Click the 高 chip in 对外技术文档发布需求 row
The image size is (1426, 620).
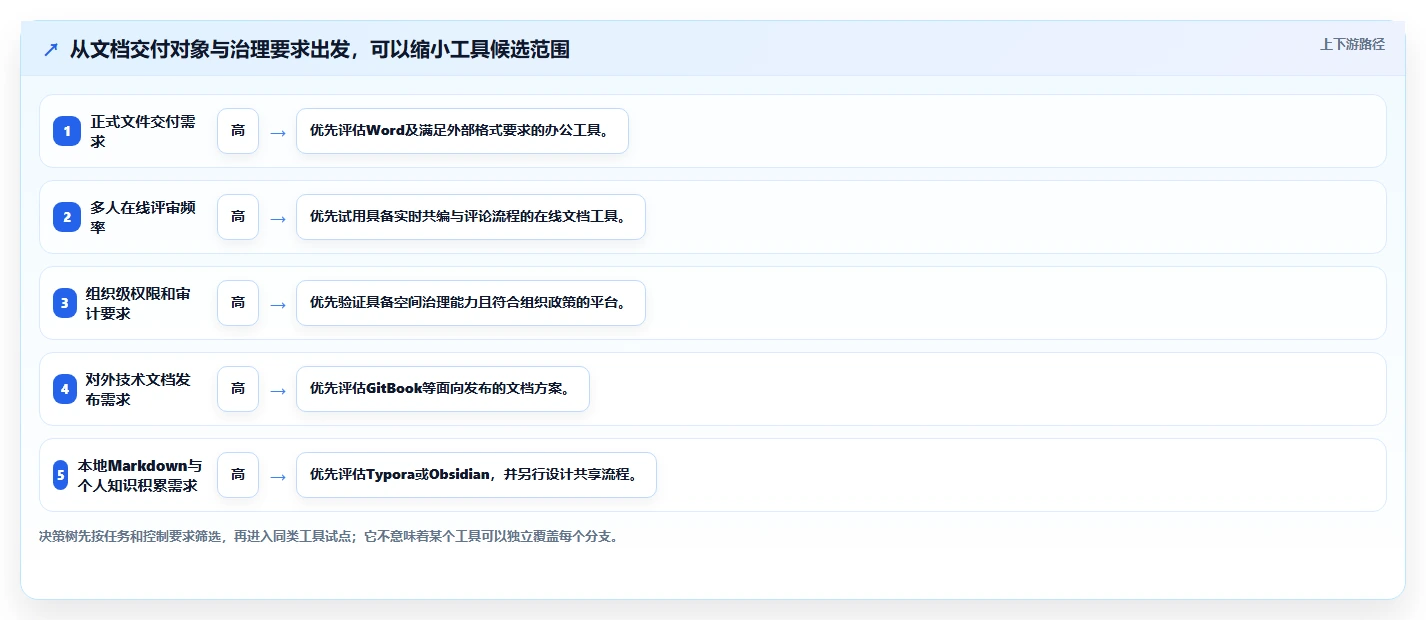pyautogui.click(x=238, y=389)
